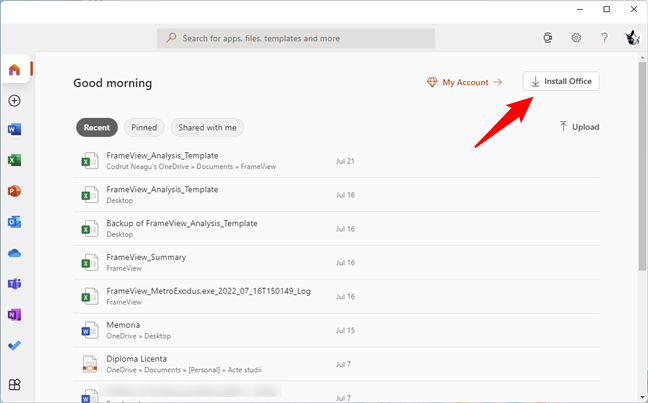The image size is (648, 403).
Task: Click the search magnifier icon
Action: 171,38
